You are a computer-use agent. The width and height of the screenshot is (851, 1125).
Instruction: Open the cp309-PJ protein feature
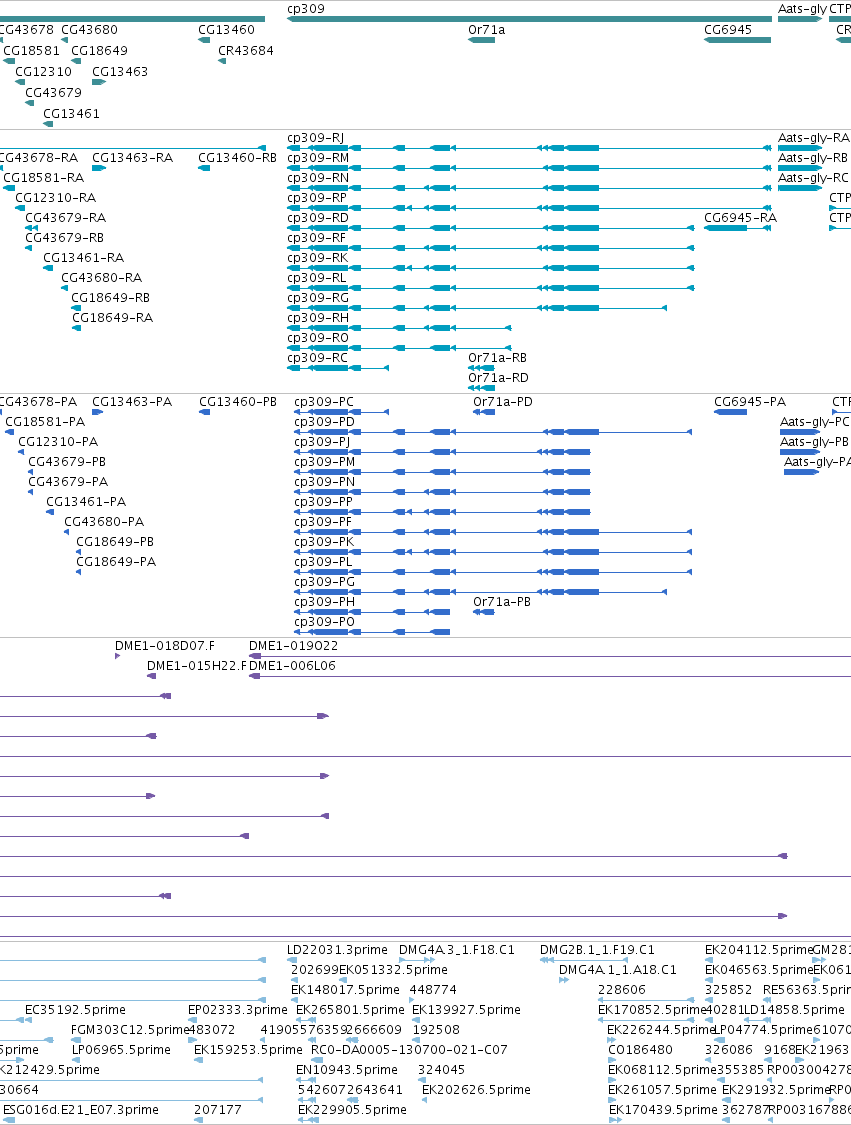pyautogui.click(x=442, y=452)
